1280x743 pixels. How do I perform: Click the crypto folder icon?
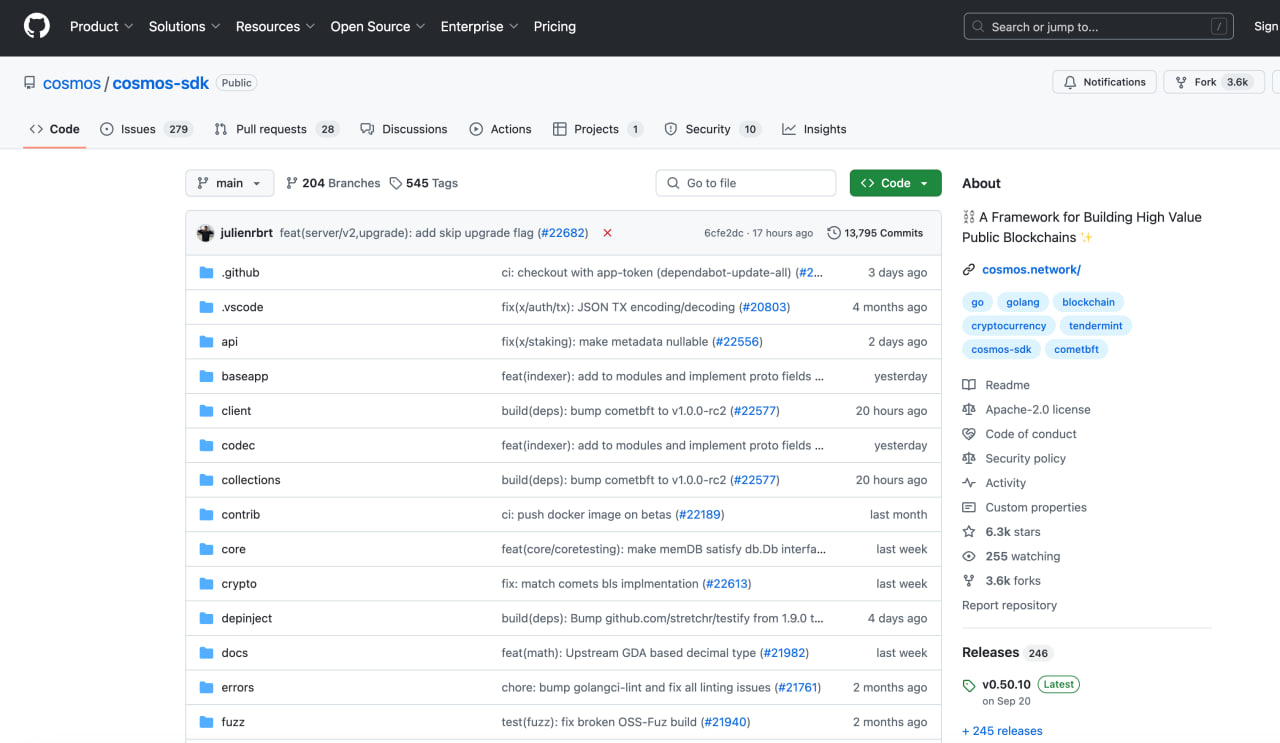pos(207,584)
